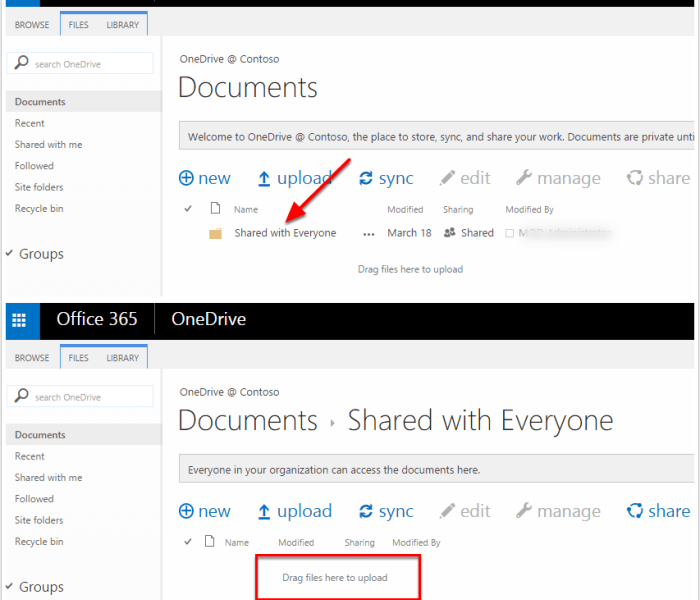Click the search magnifier in the upper panel
700x600 pixels.
click(21, 62)
